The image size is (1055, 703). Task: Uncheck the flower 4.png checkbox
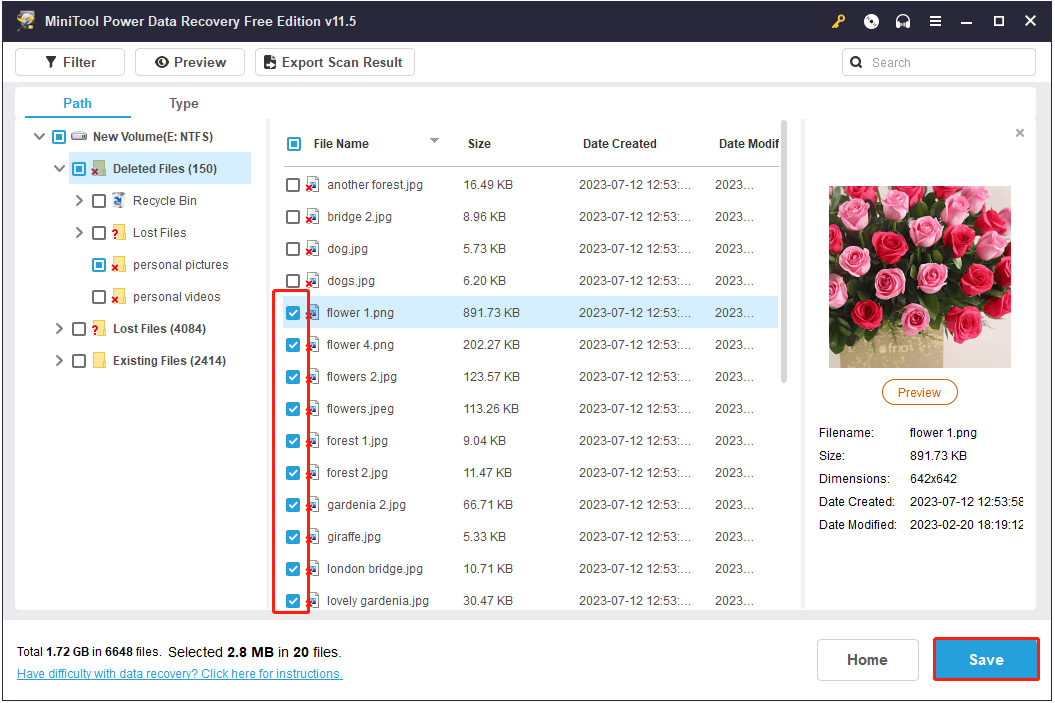click(x=293, y=345)
